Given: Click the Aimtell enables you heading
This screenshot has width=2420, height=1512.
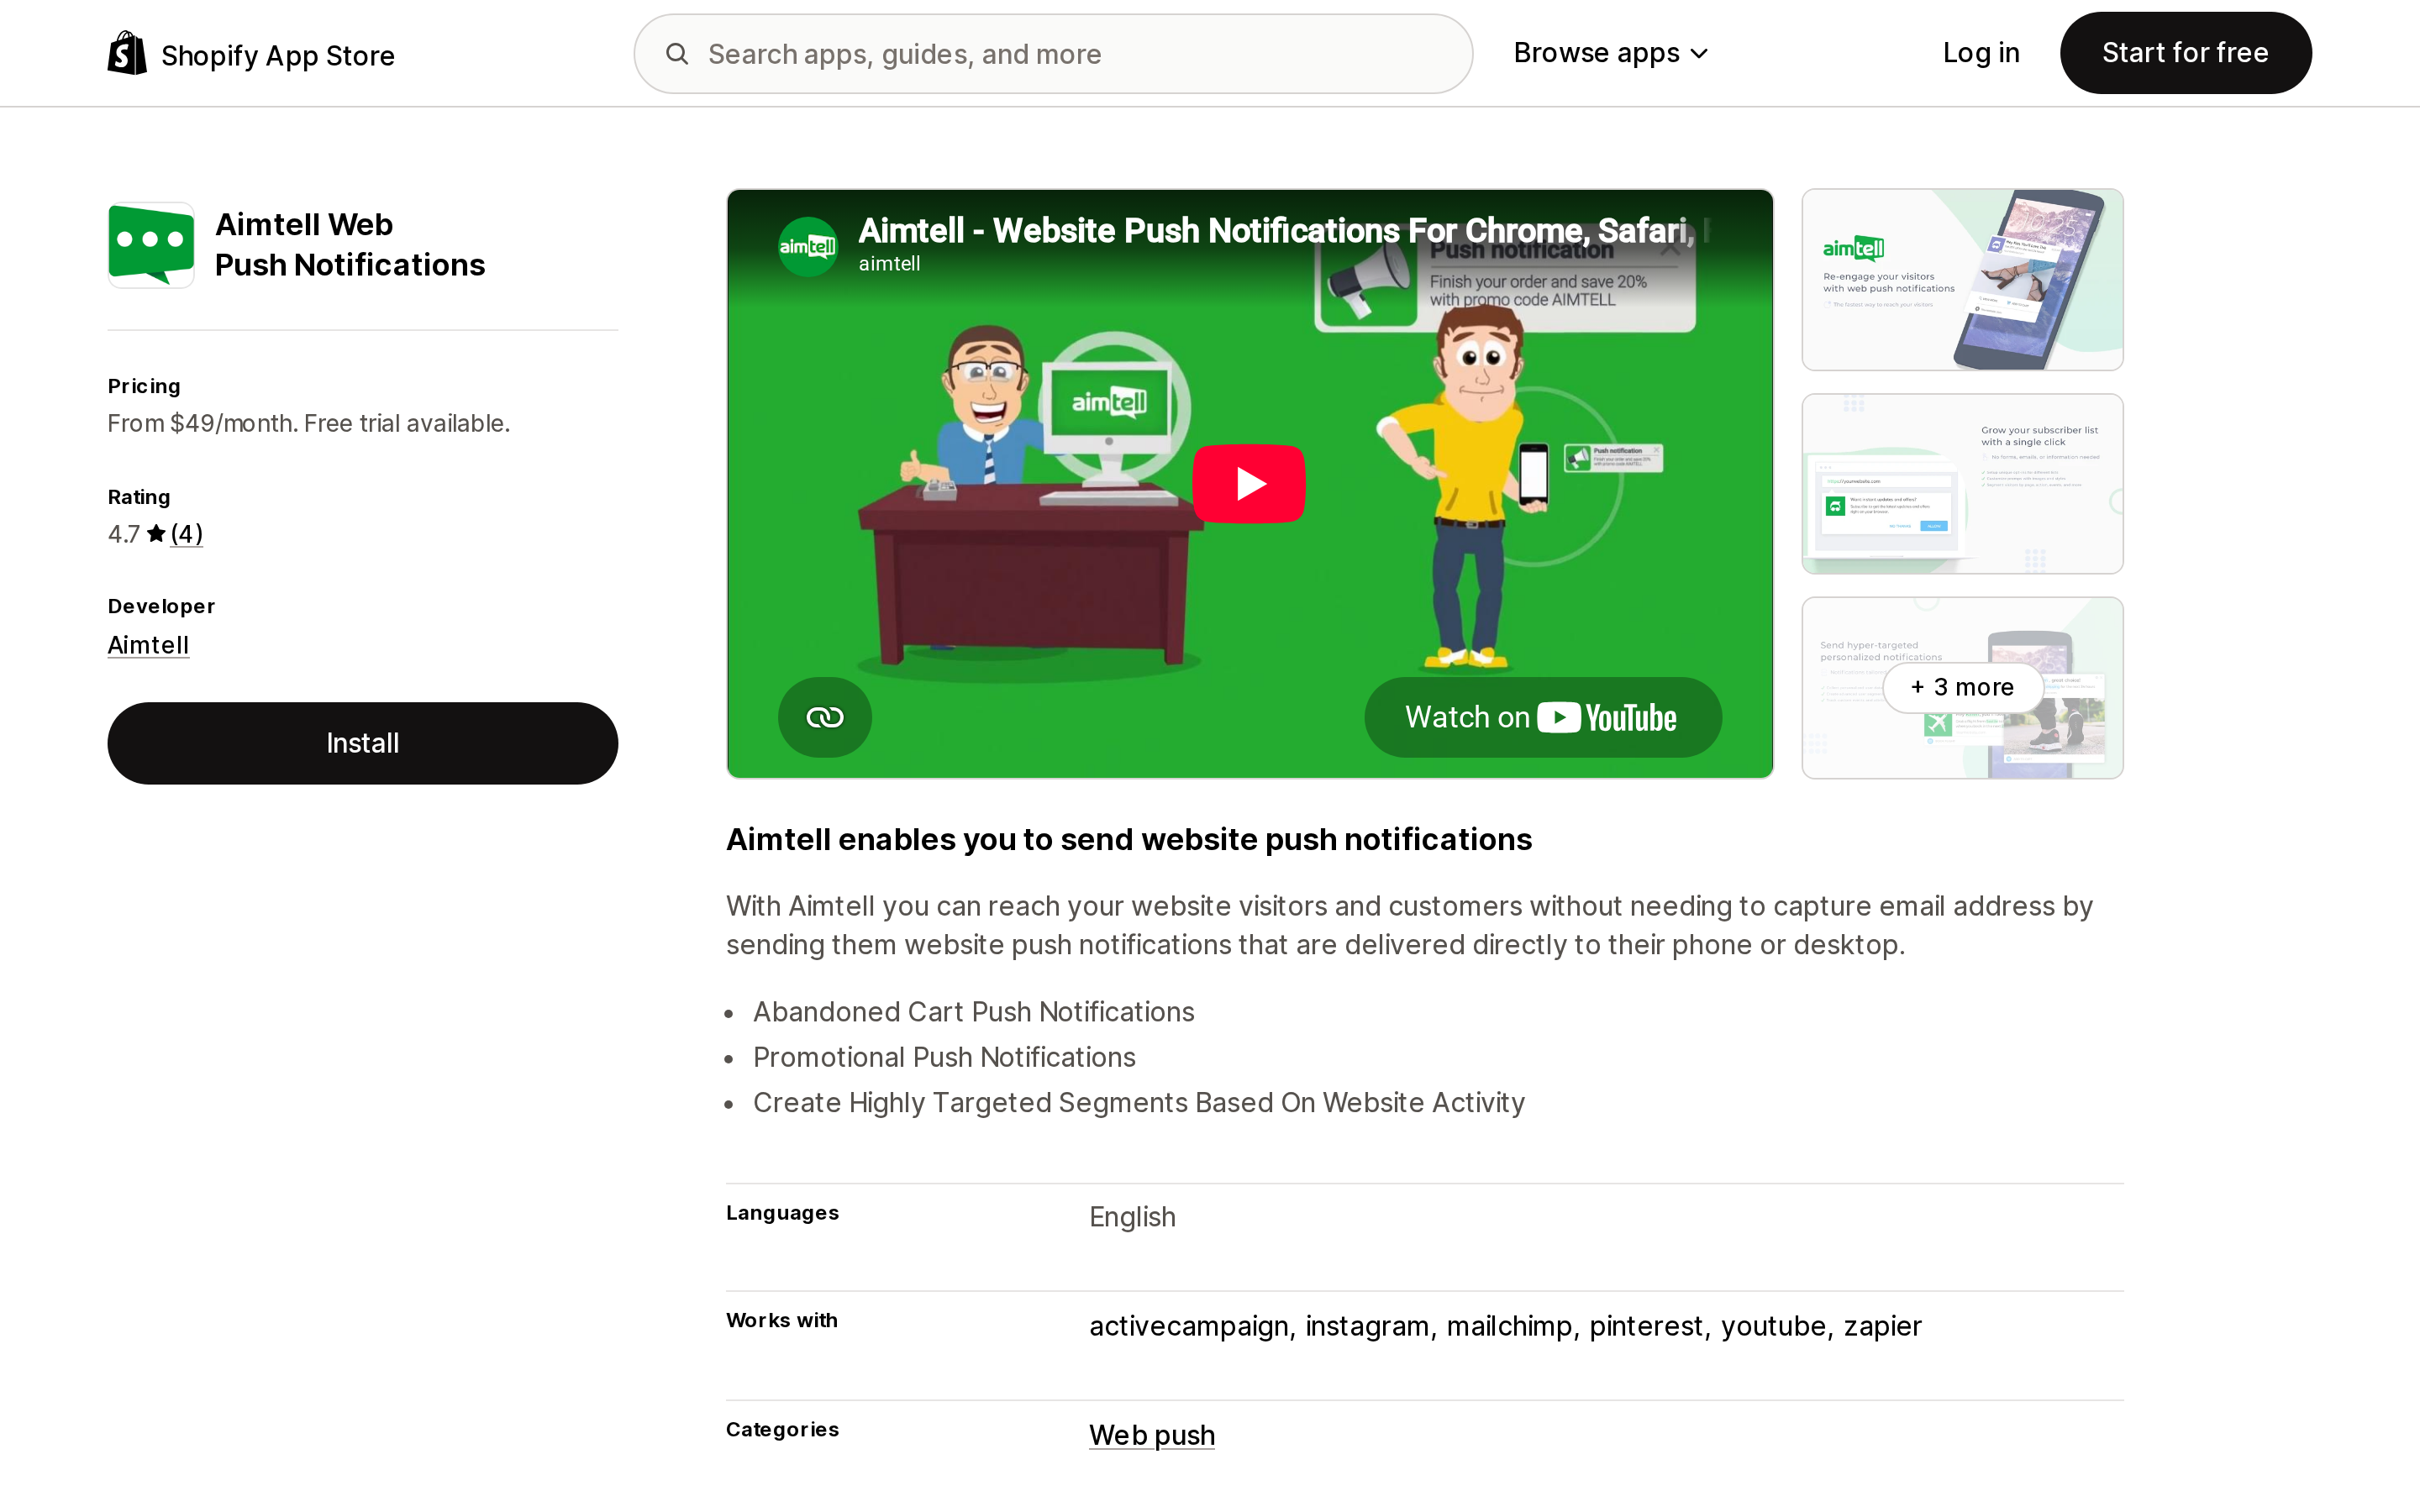Looking at the screenshot, I should coord(1129,839).
